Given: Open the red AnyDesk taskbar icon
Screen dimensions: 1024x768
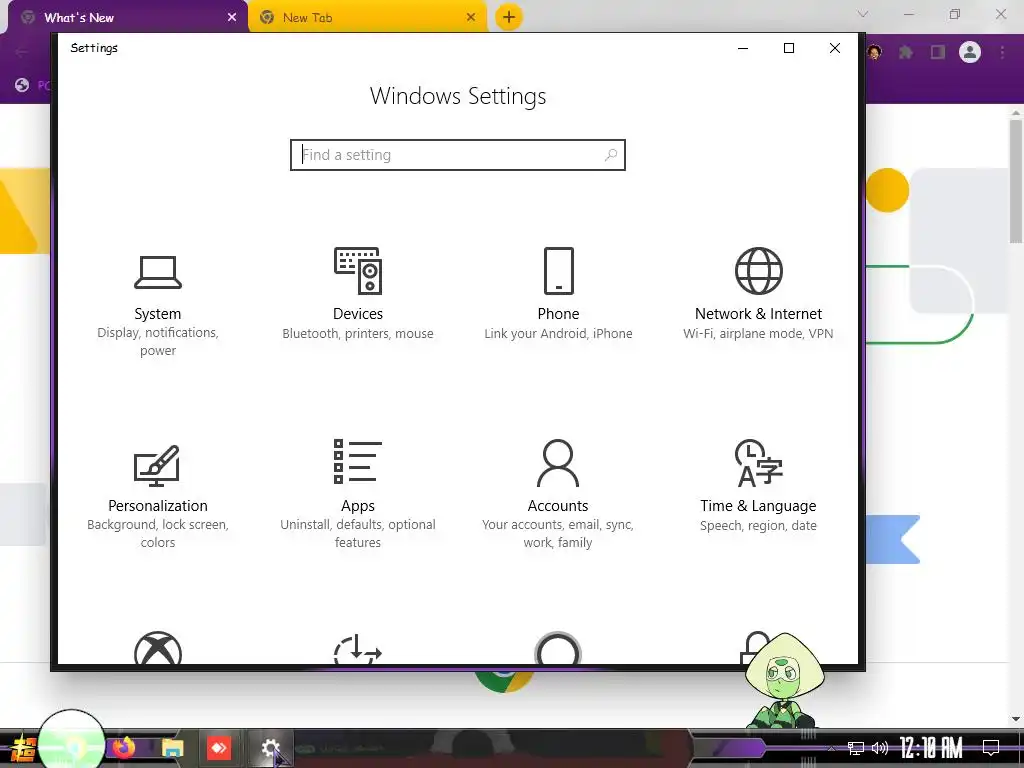Looking at the screenshot, I should [x=219, y=748].
